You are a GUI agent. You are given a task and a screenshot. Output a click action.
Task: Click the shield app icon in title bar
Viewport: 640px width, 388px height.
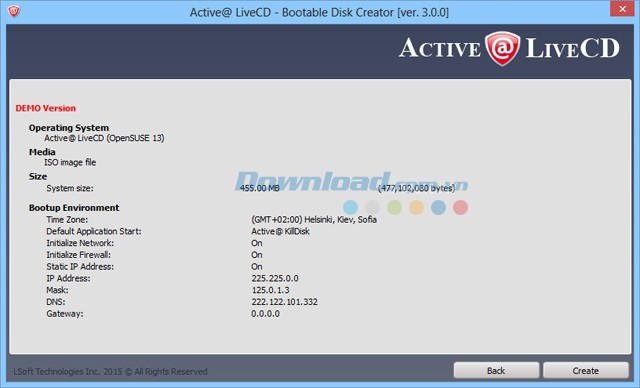coord(14,11)
